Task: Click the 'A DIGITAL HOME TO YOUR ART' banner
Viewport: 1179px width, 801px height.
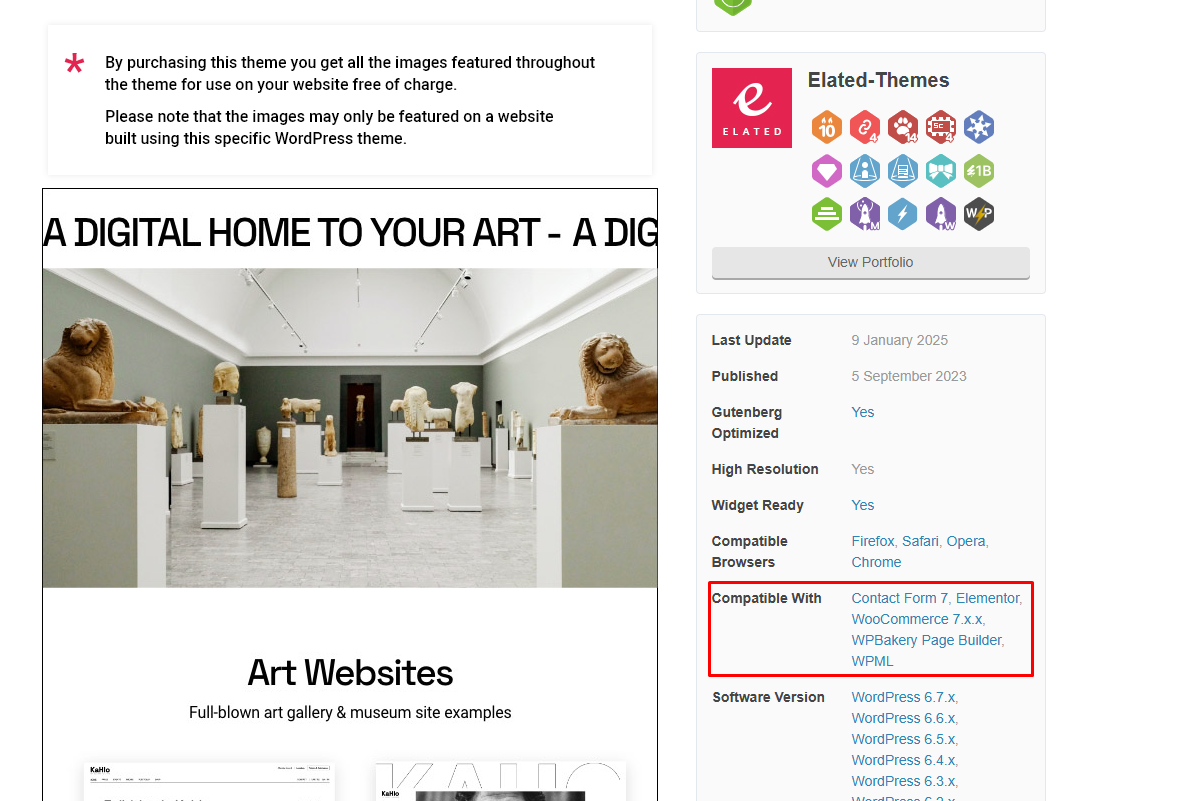Action: [x=350, y=232]
